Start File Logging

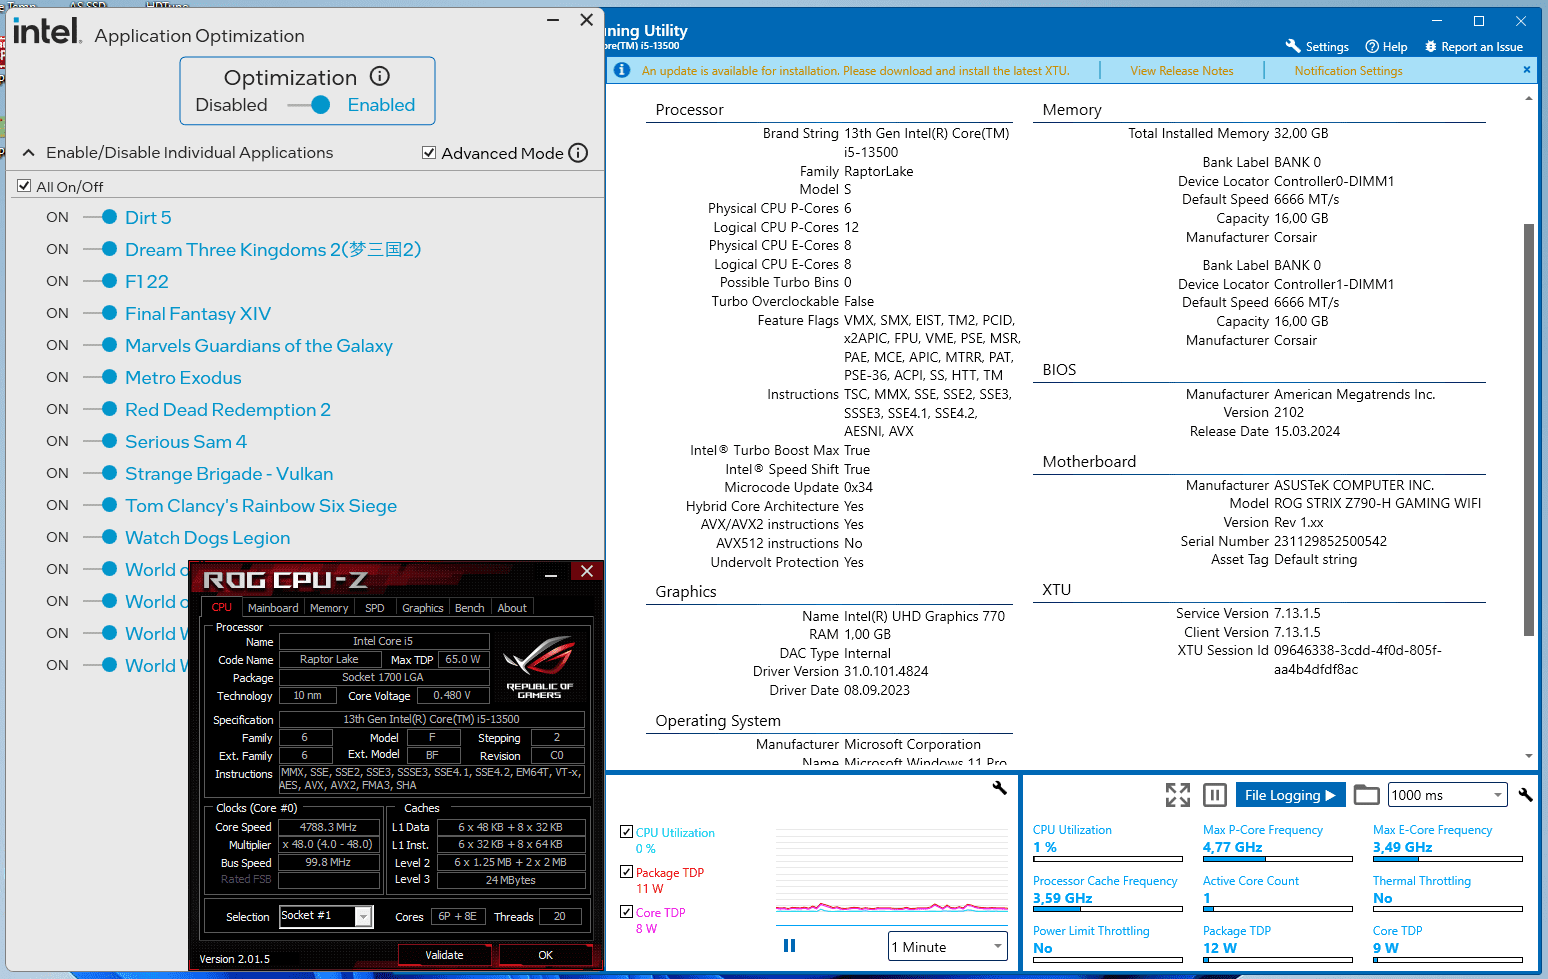click(1290, 795)
